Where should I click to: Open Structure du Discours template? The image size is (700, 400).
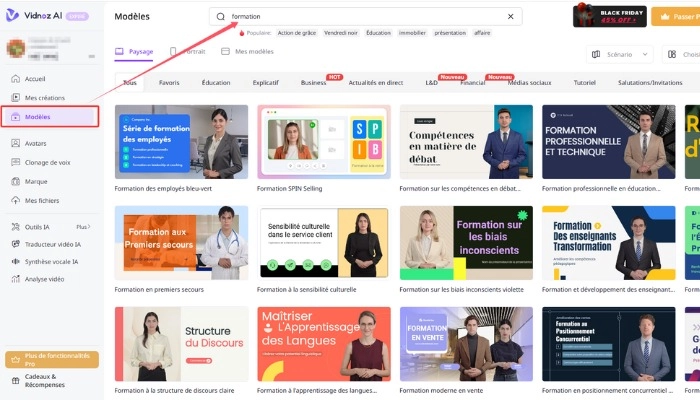point(181,344)
